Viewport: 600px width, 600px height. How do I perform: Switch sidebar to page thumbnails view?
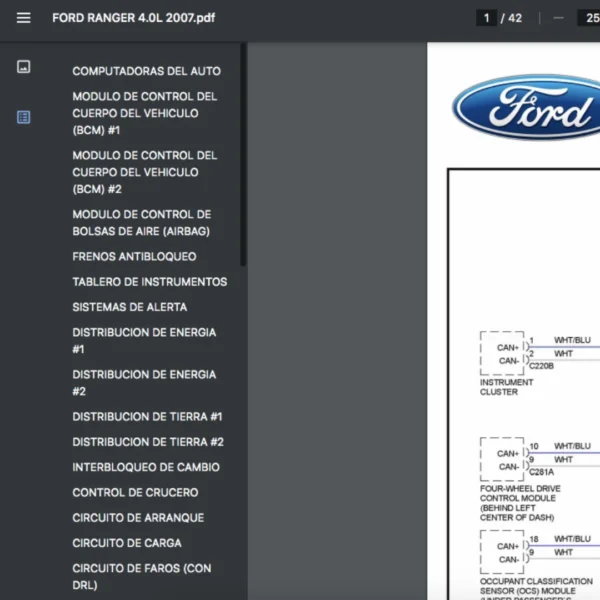click(x=23, y=67)
